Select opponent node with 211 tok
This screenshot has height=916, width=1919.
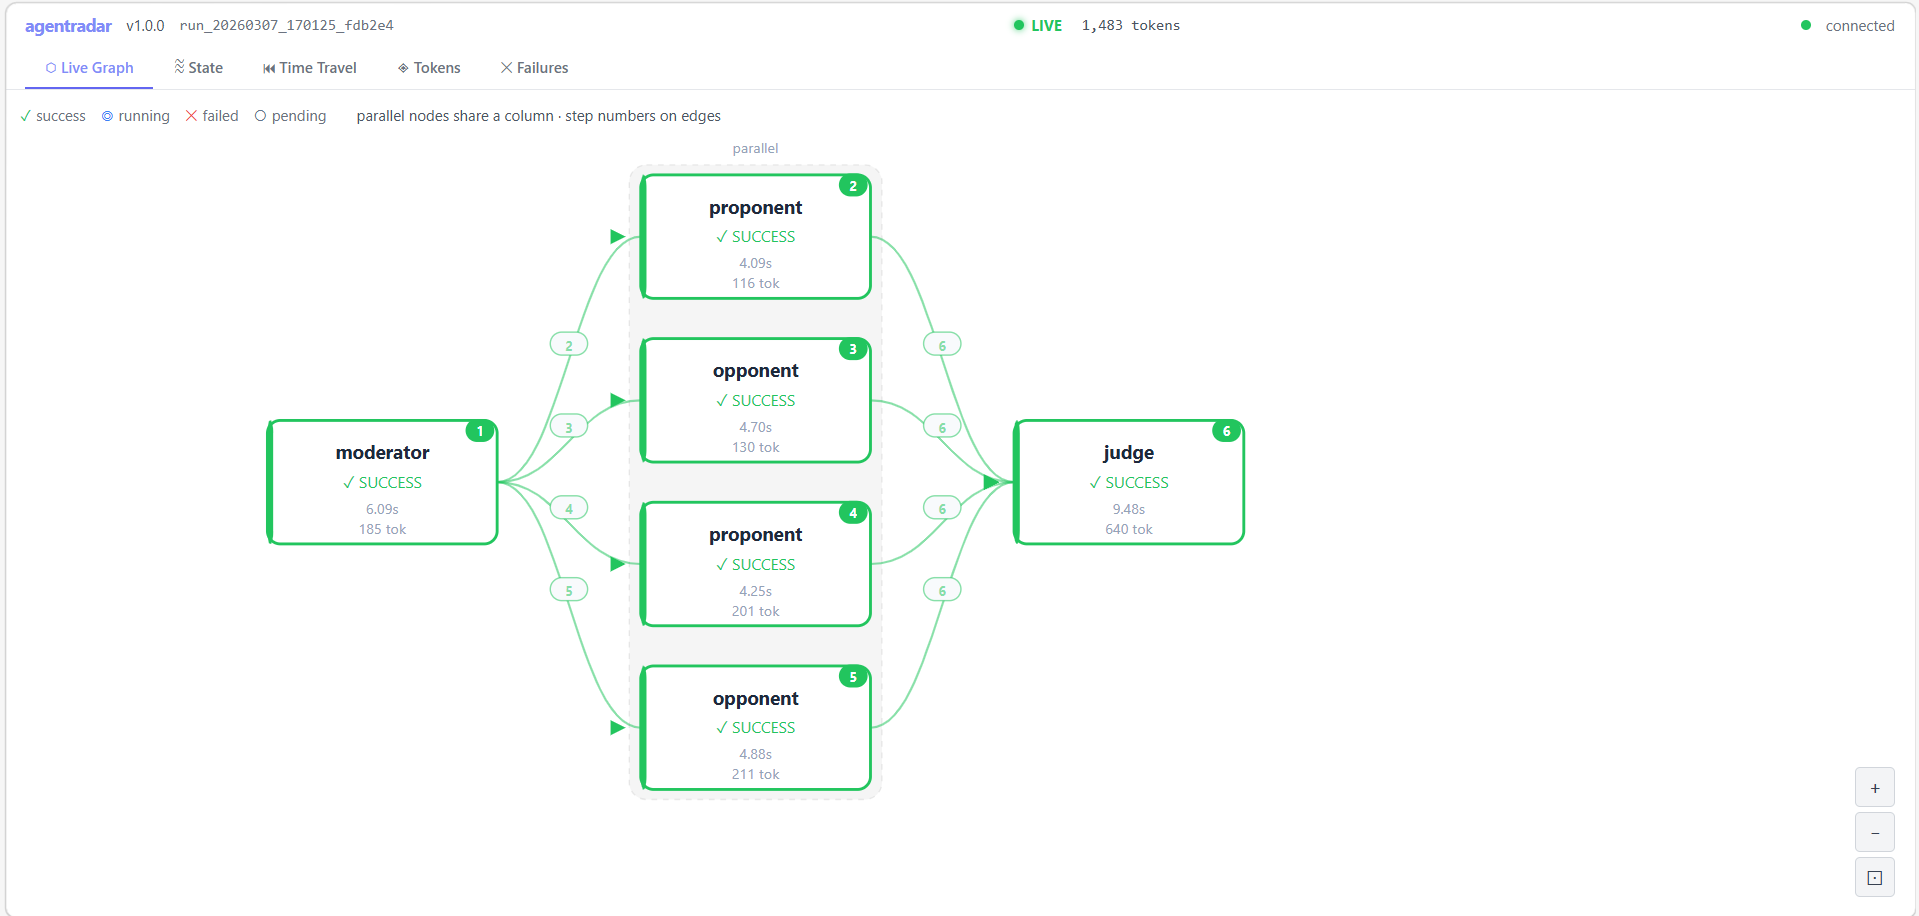pyautogui.click(x=755, y=728)
